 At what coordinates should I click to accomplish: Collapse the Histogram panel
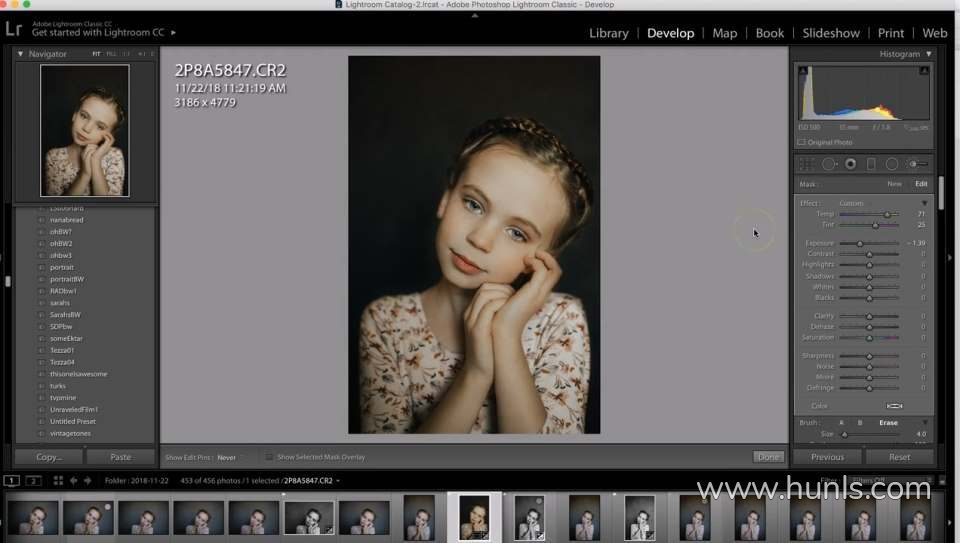click(929, 54)
